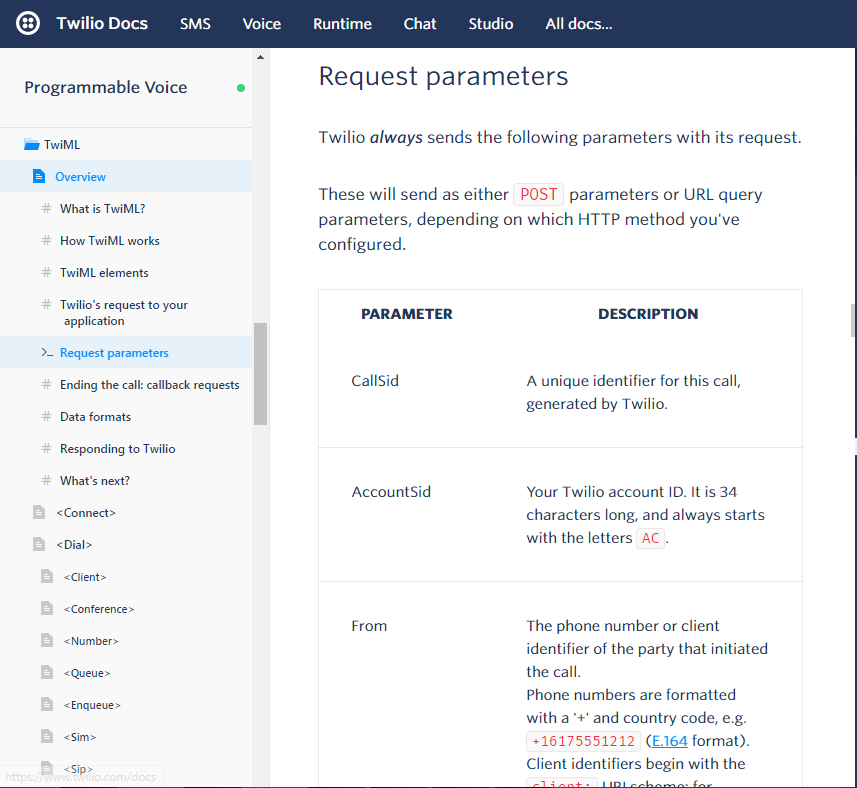The height and width of the screenshot is (788, 857).
Task: Click the Twilio logo icon
Action: click(x=28, y=23)
